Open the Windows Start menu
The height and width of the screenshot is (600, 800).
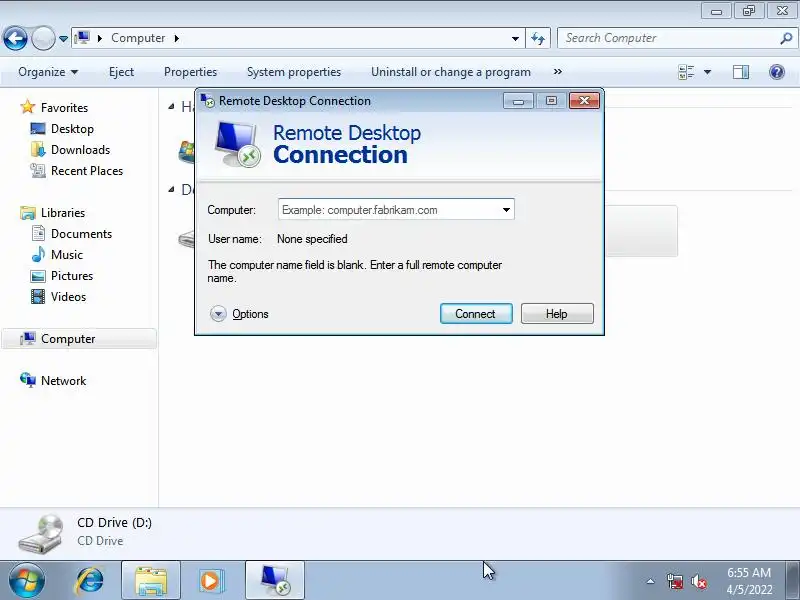27,581
